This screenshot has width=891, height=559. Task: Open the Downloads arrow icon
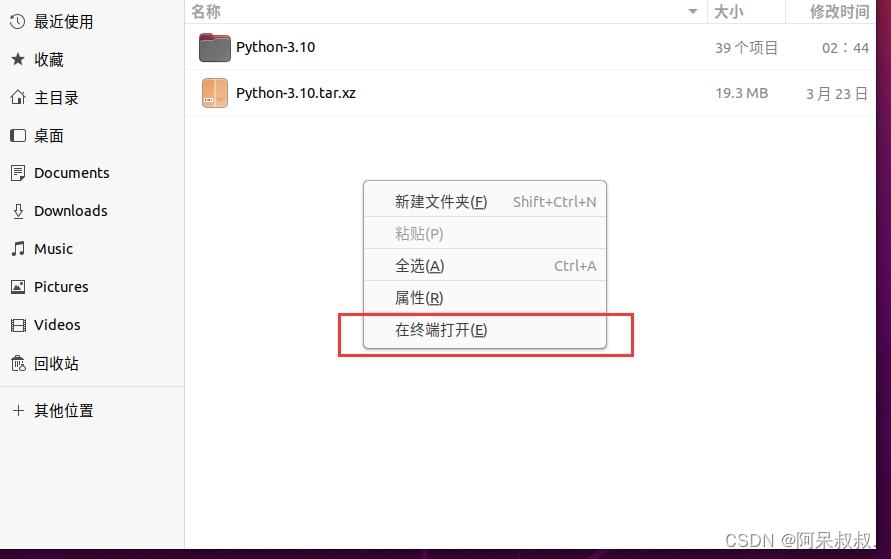[x=18, y=211]
